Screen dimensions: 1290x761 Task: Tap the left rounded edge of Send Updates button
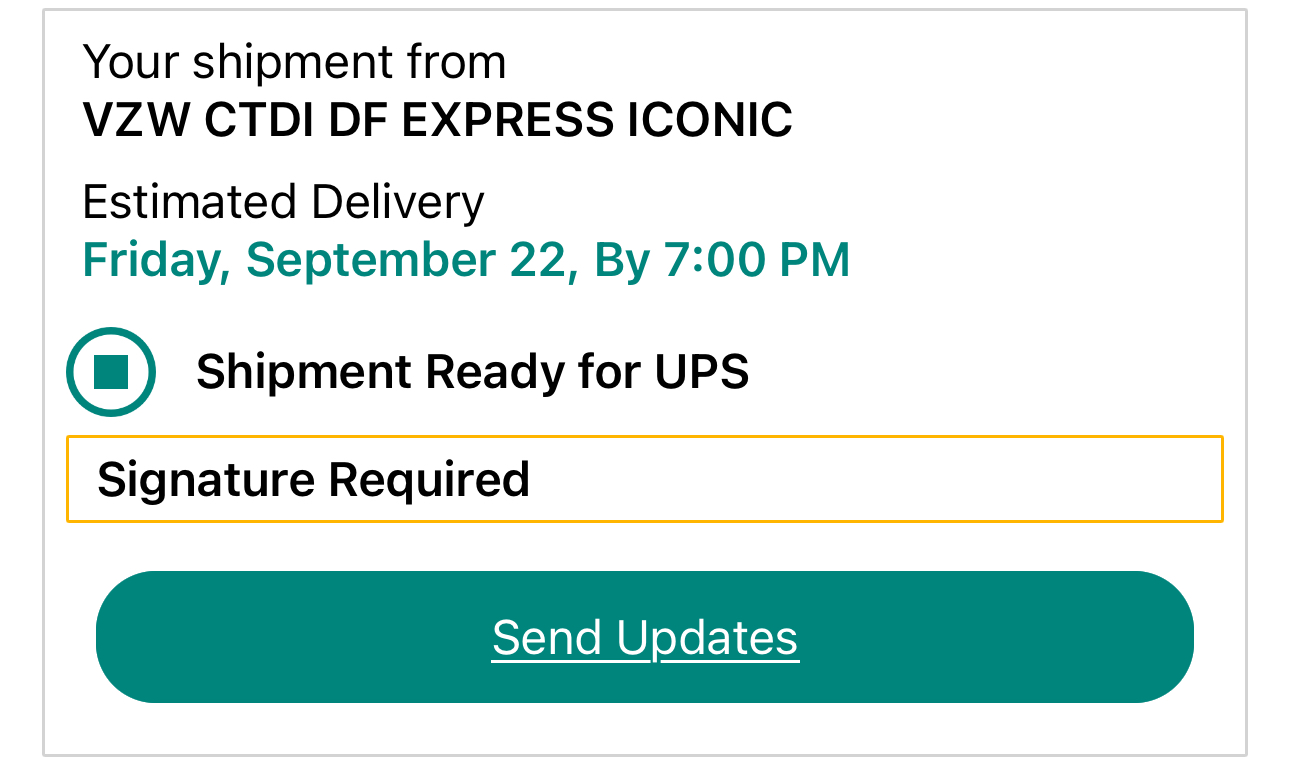tap(130, 637)
